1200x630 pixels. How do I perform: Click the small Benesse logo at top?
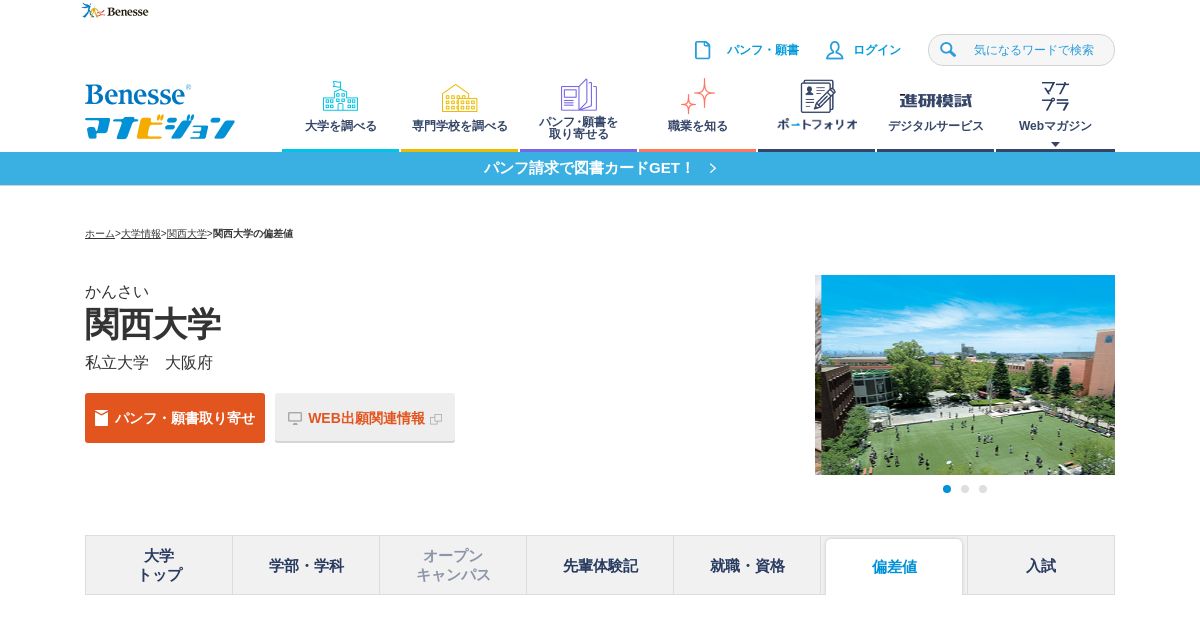pos(115,11)
